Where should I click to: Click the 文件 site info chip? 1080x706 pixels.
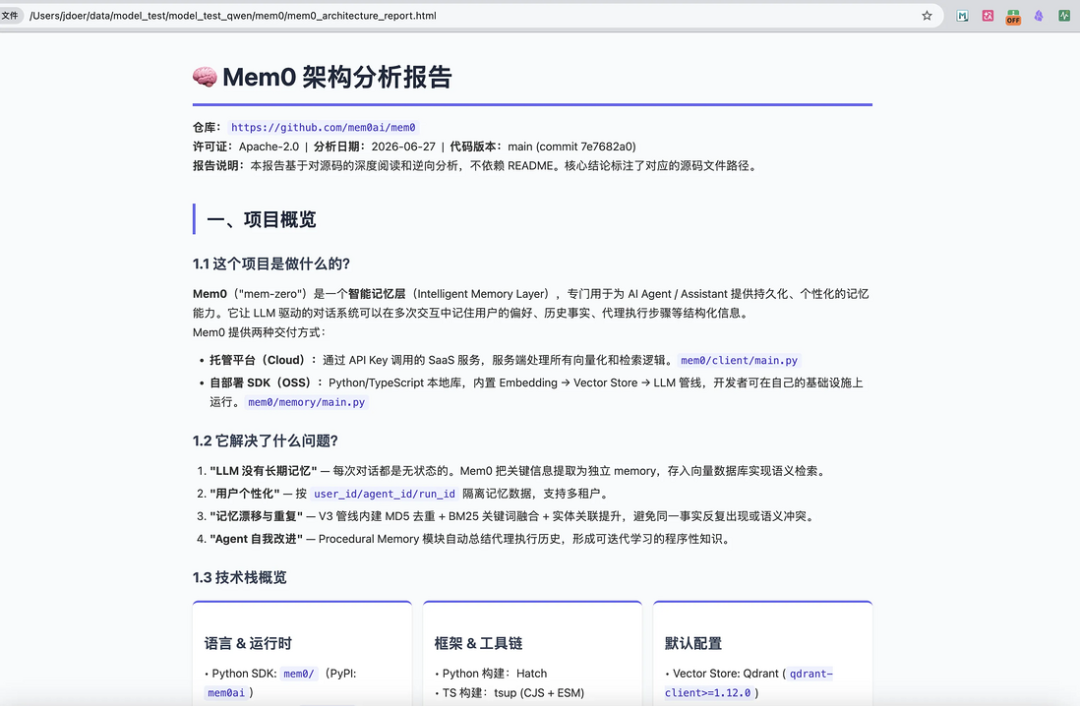pyautogui.click(x=10, y=15)
